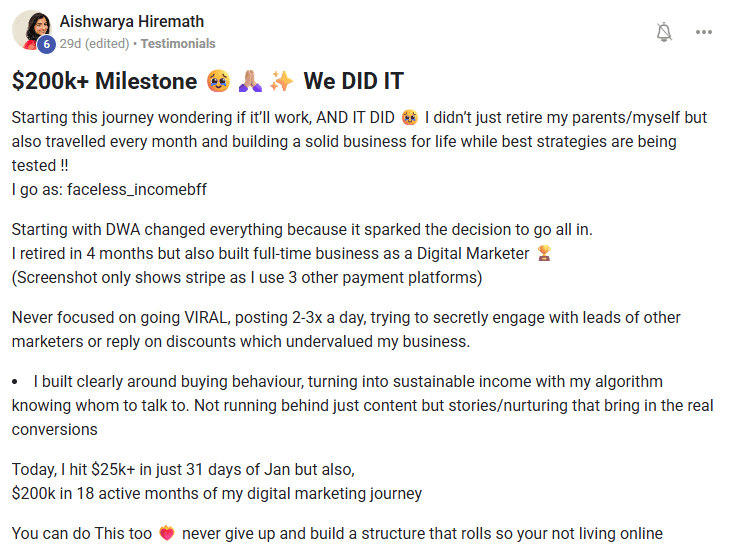Click the level 6 badge on avatar
The height and width of the screenshot is (555, 739).
(x=45, y=44)
